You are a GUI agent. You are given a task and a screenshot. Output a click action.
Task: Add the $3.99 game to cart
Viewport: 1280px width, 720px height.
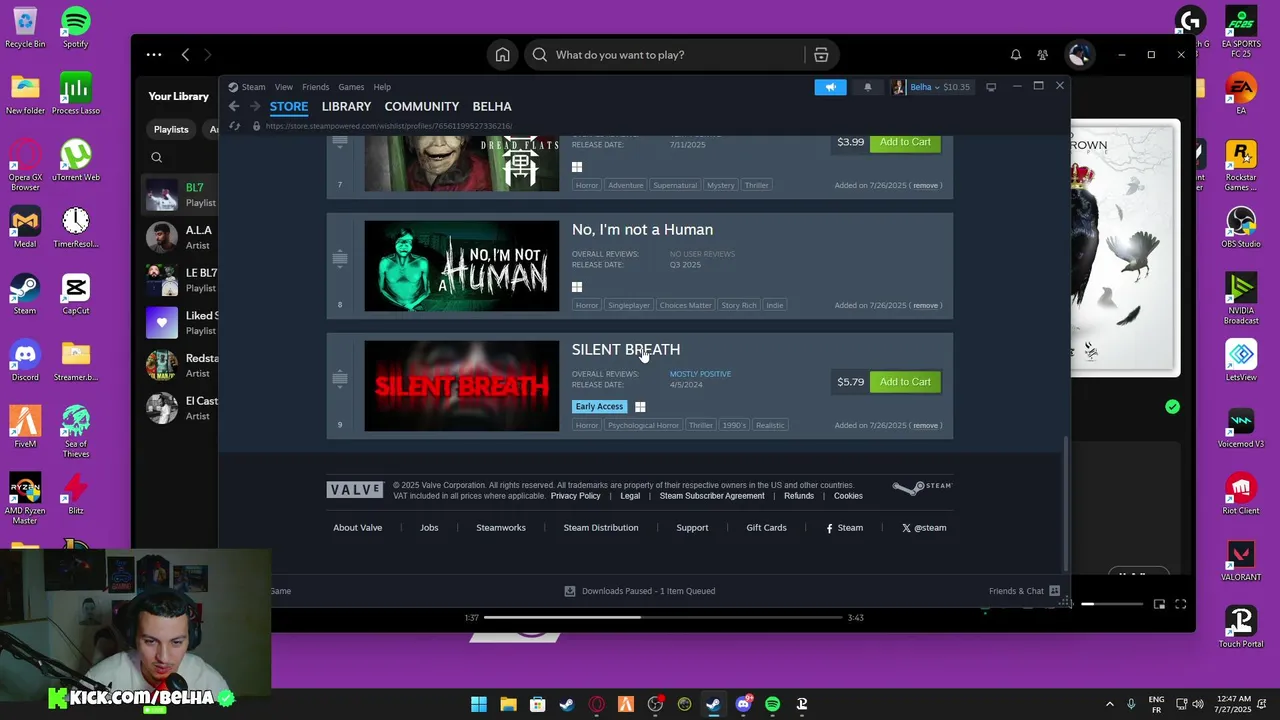[905, 142]
